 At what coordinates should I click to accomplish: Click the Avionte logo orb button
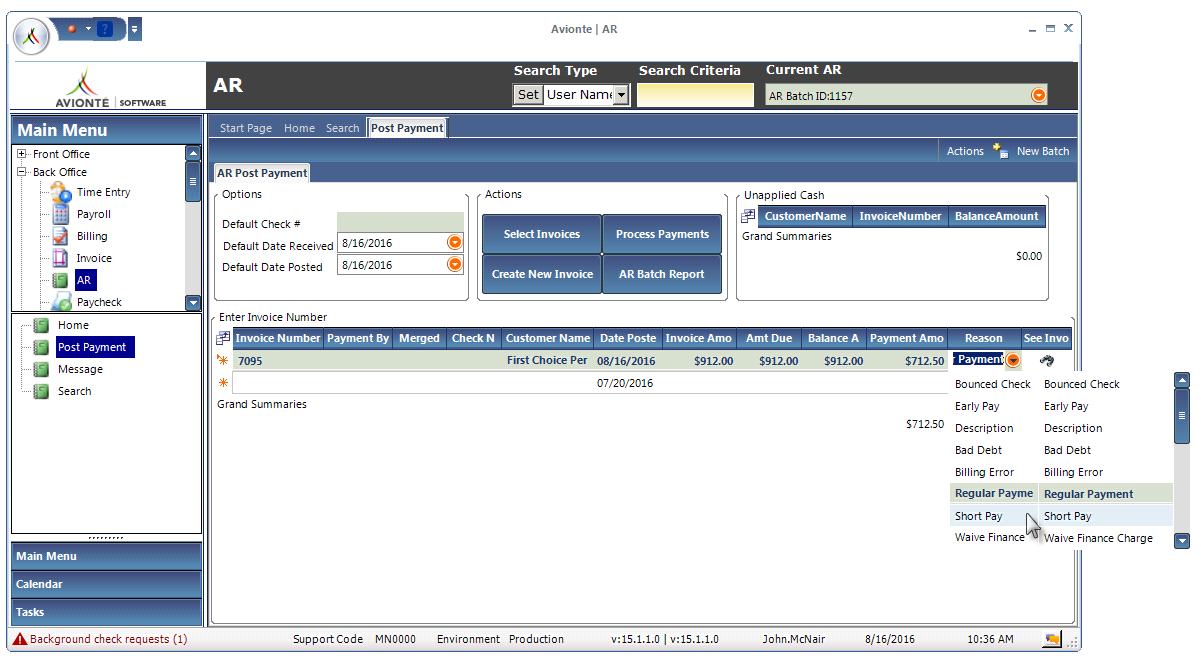(35, 36)
